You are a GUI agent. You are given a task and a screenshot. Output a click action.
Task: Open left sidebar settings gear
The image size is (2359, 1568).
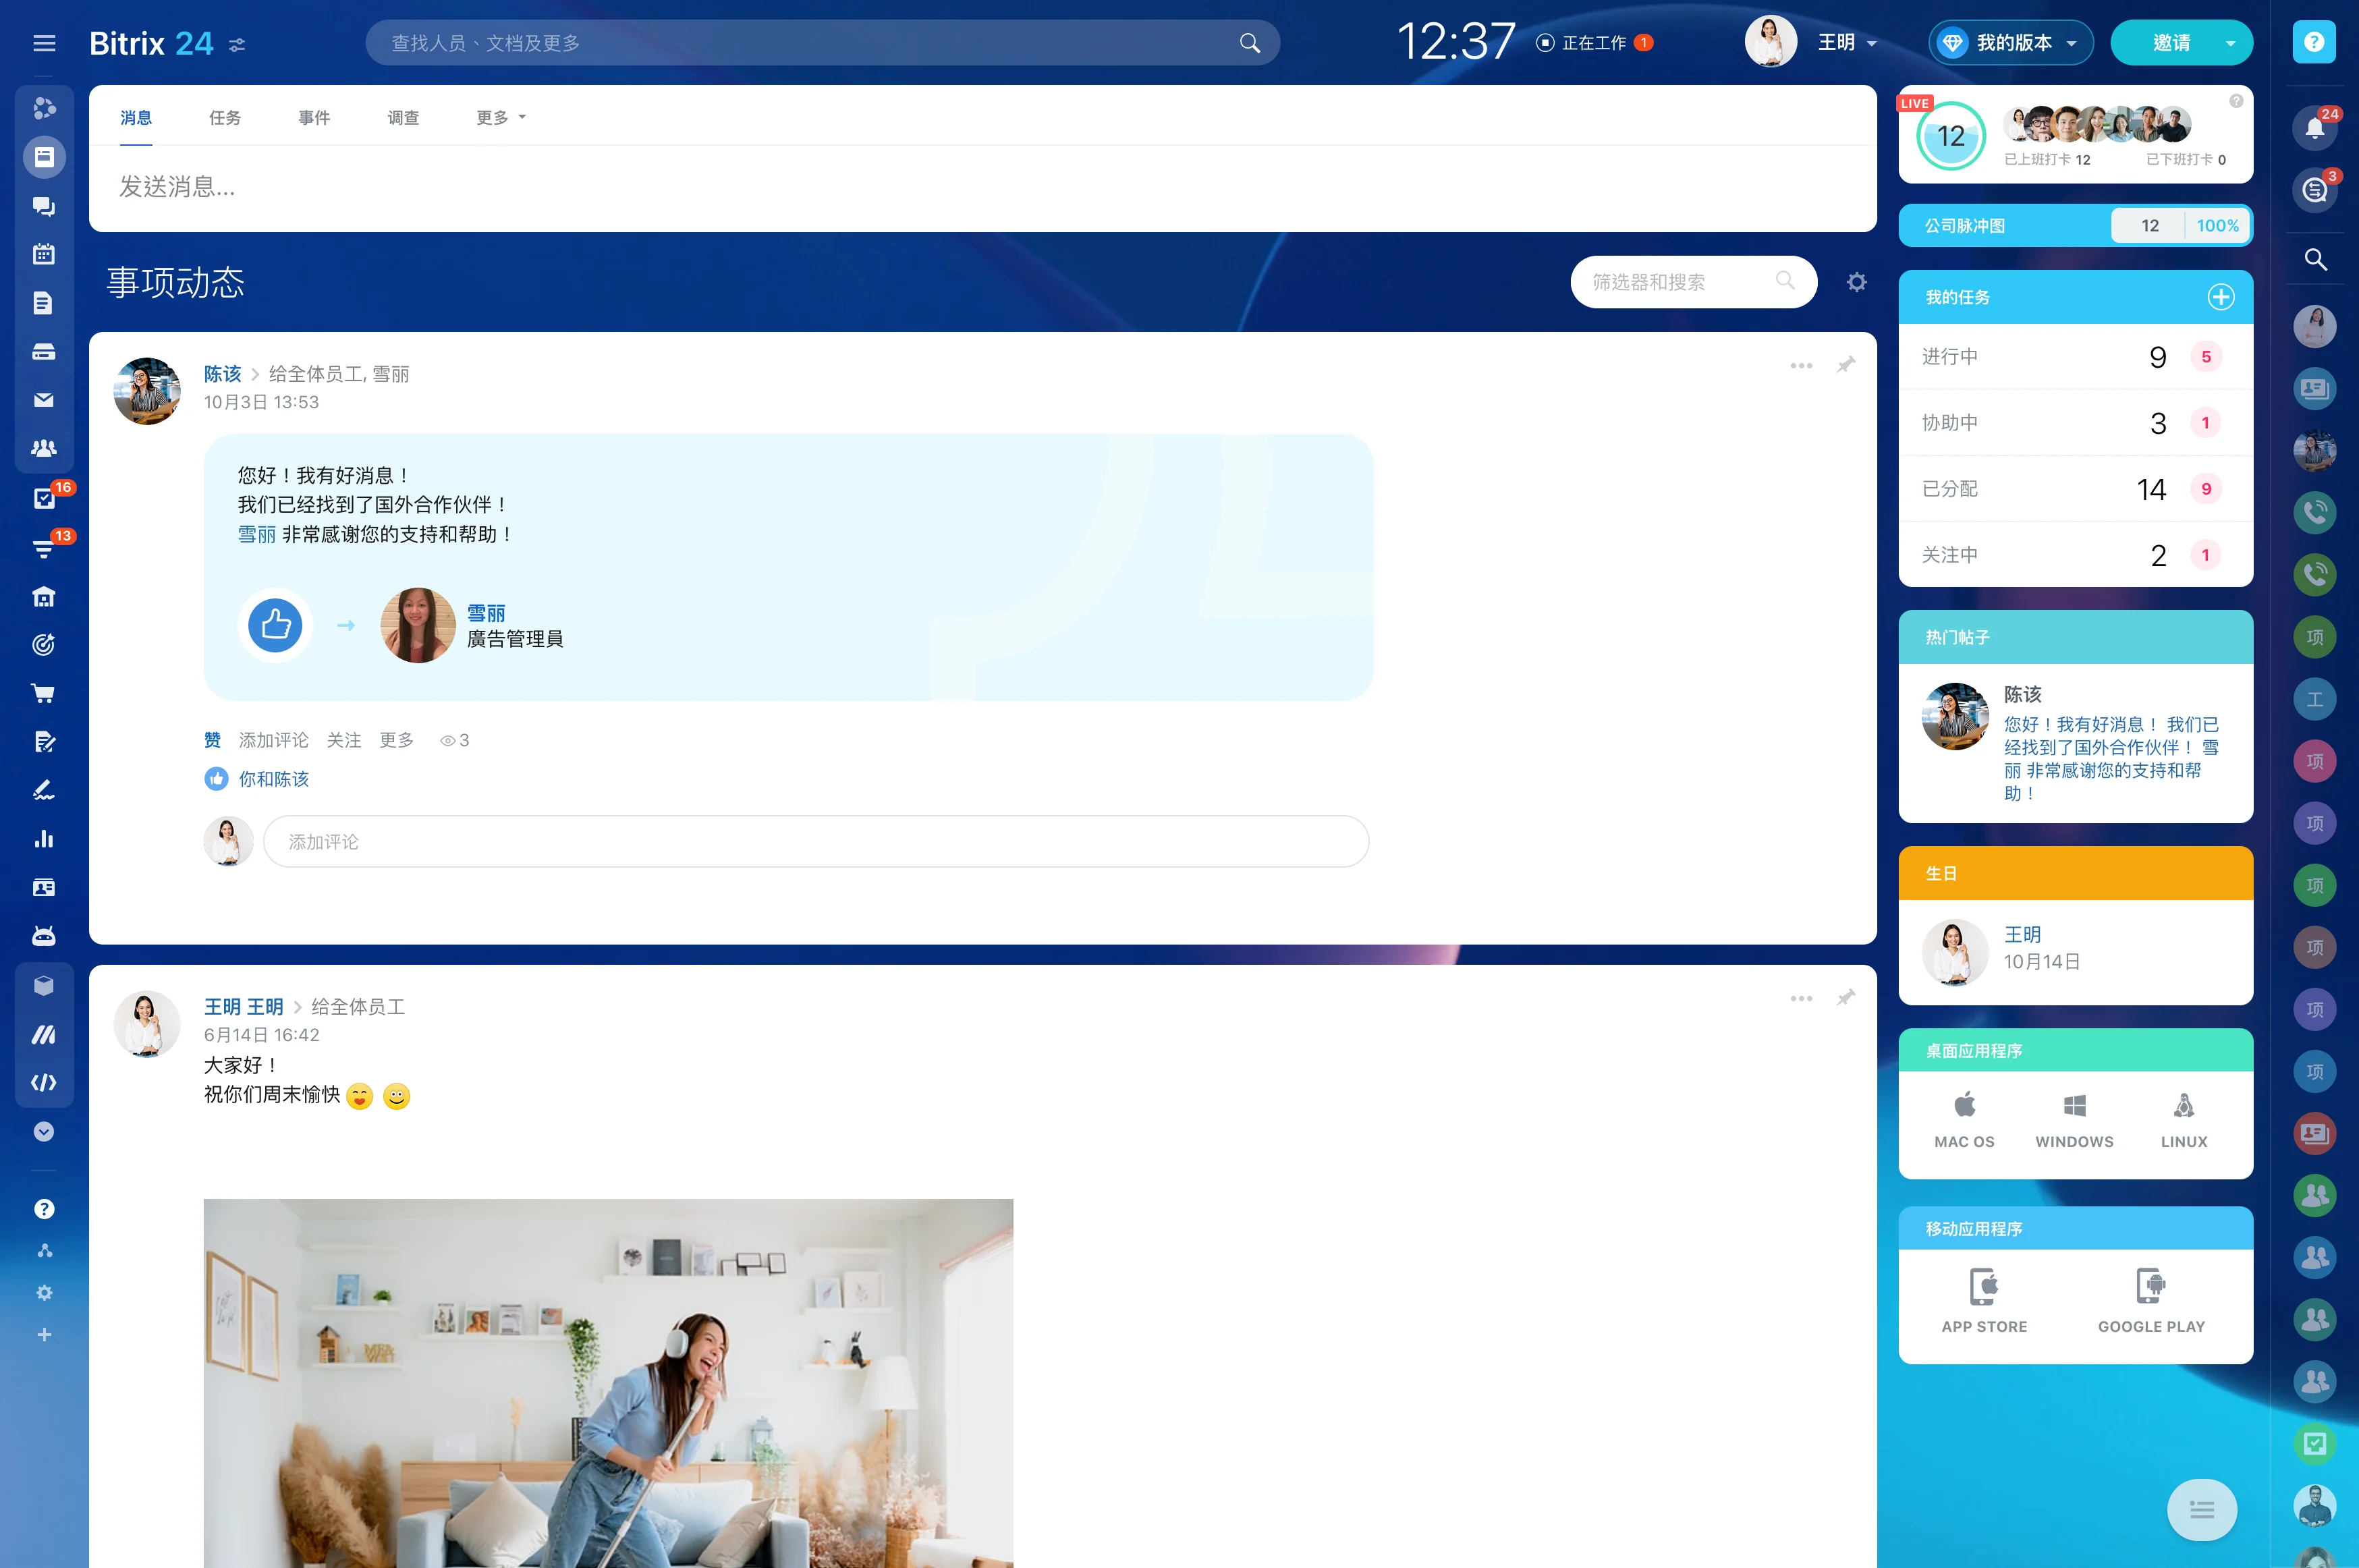click(x=44, y=1293)
